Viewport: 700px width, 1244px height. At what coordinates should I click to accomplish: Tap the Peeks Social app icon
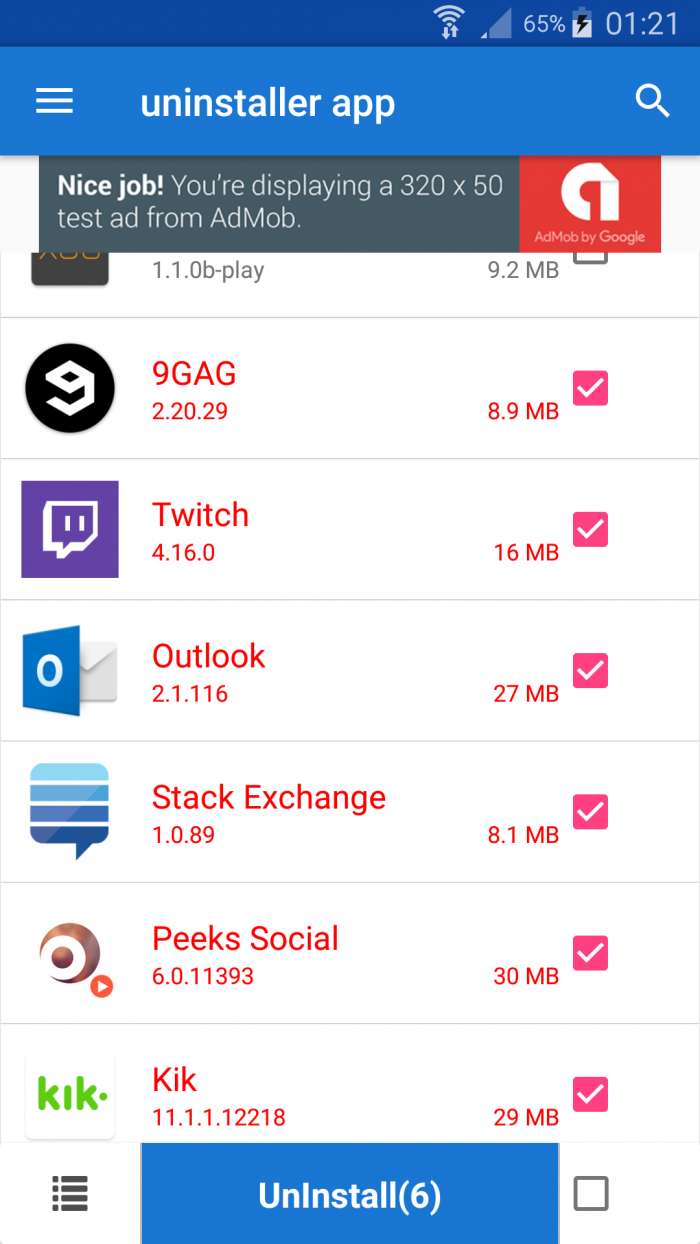pyautogui.click(x=70, y=953)
